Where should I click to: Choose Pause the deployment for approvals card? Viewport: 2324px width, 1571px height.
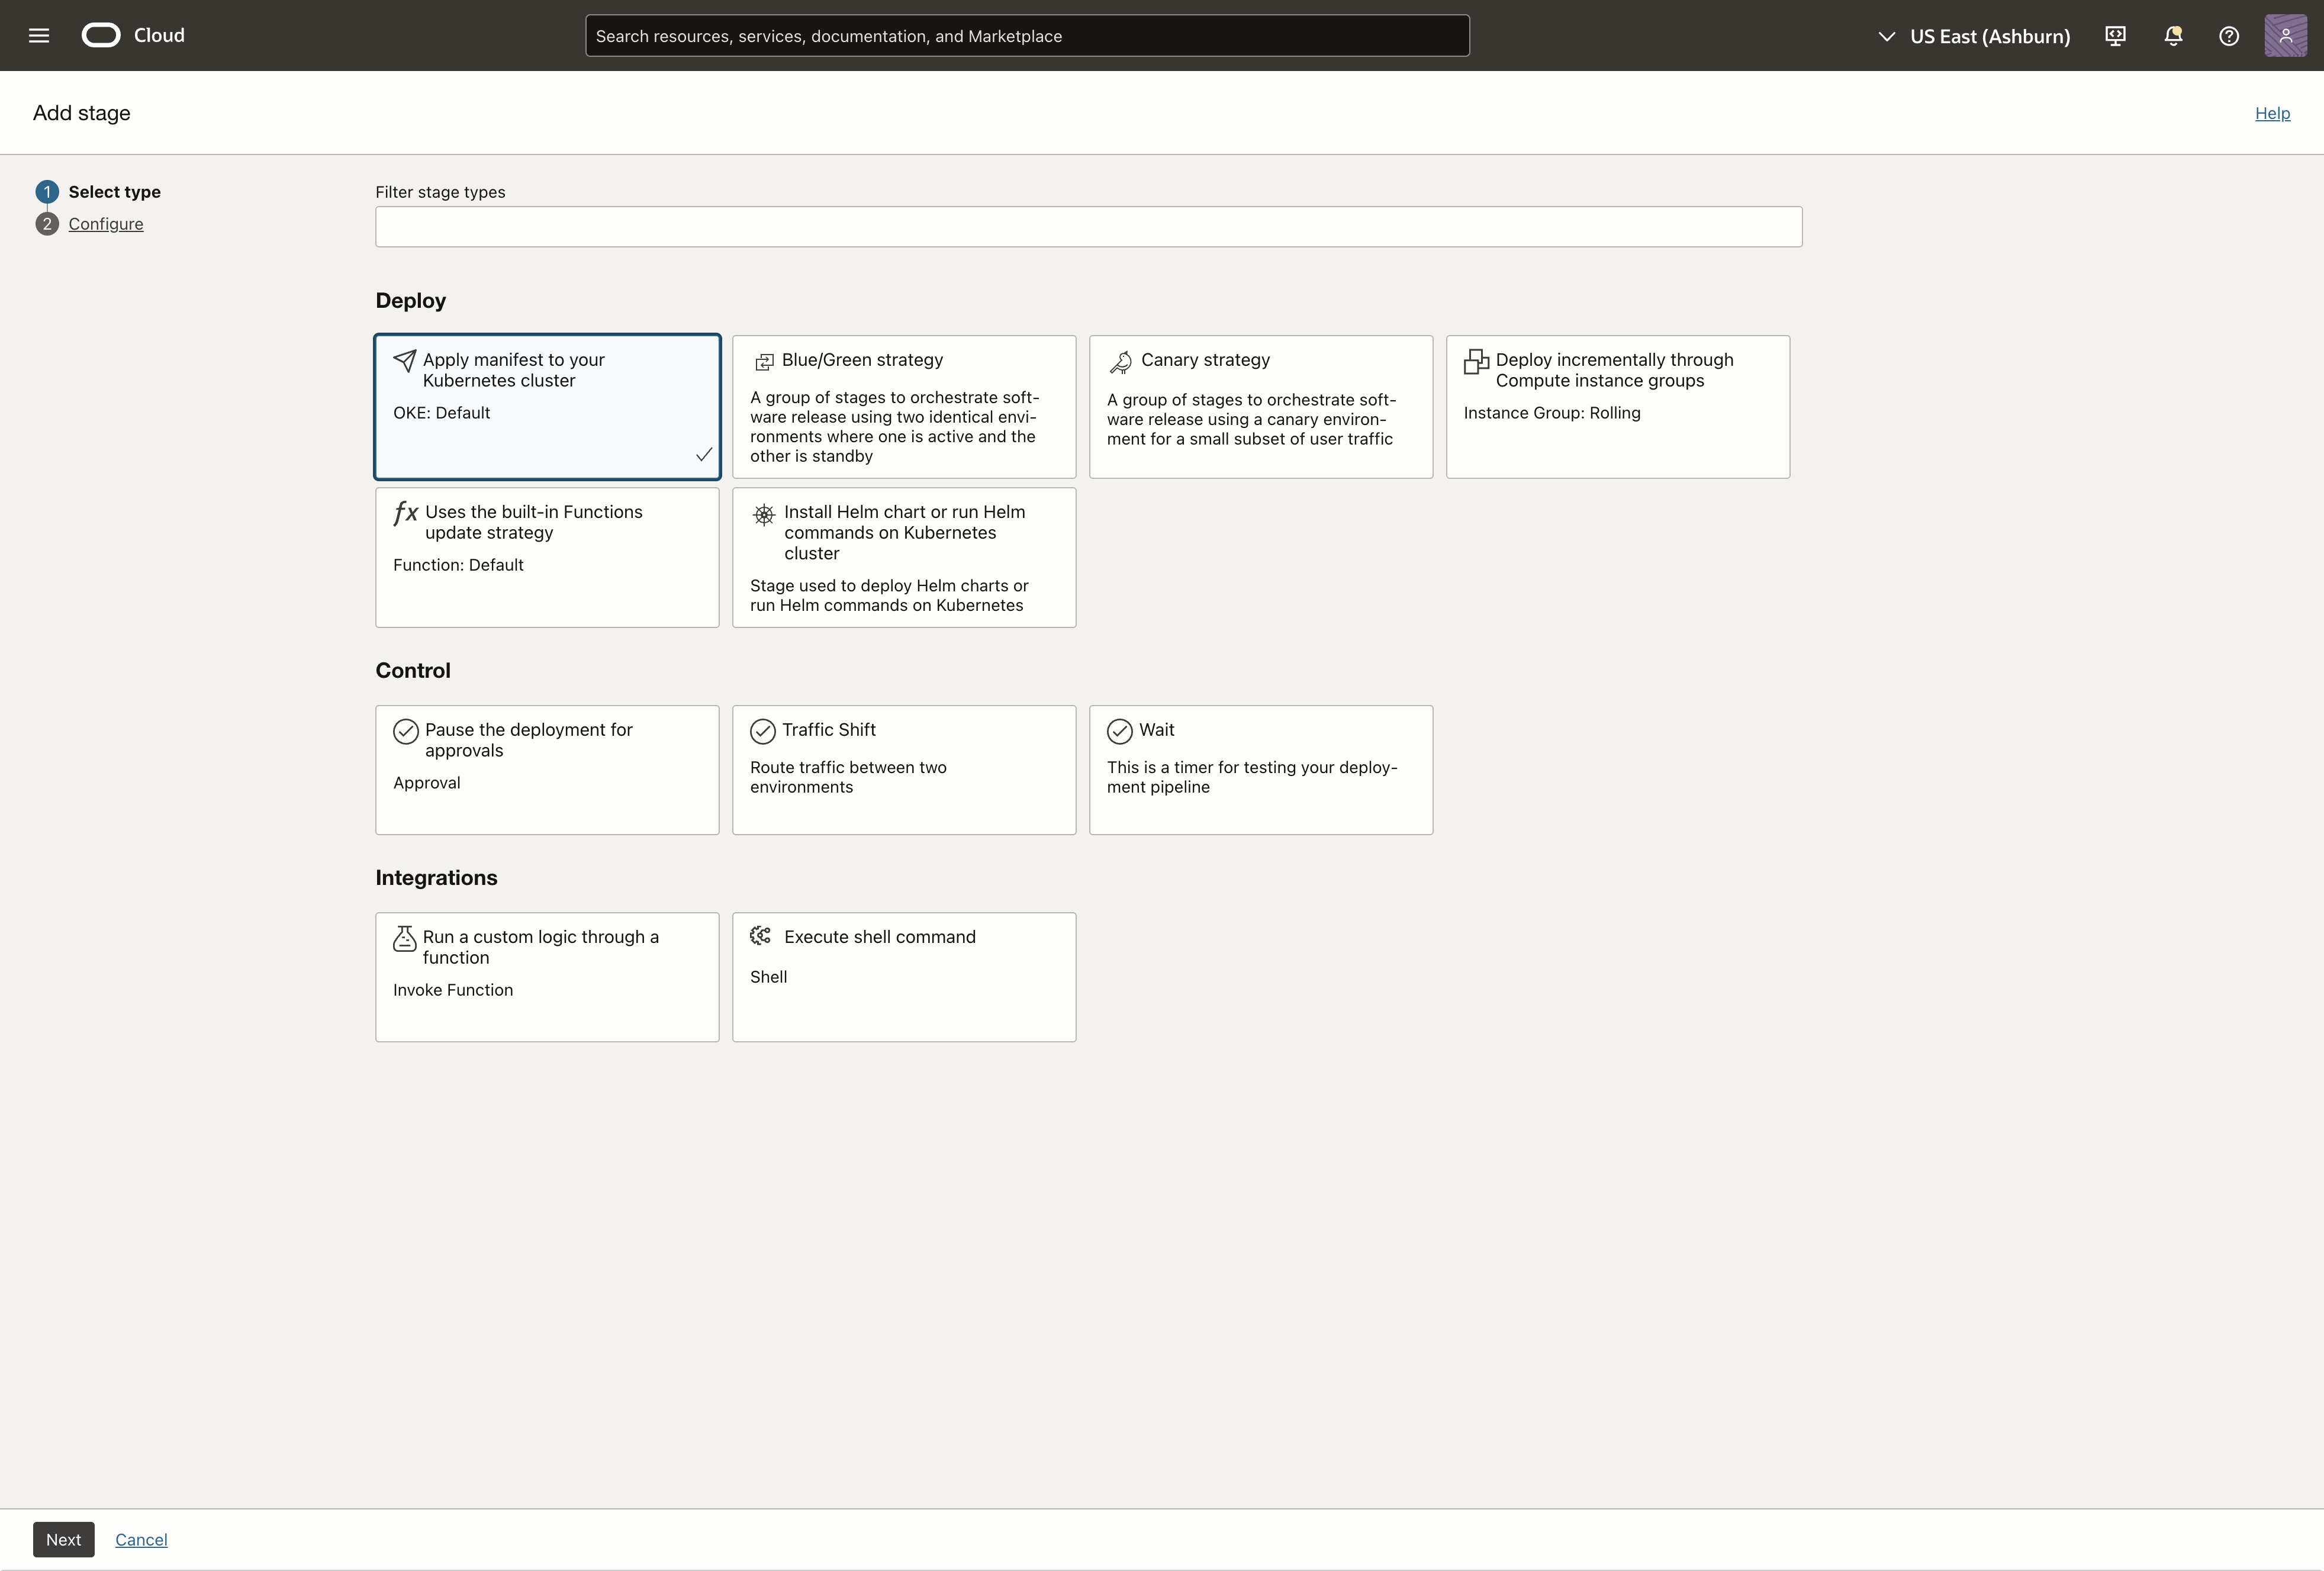[x=547, y=770]
